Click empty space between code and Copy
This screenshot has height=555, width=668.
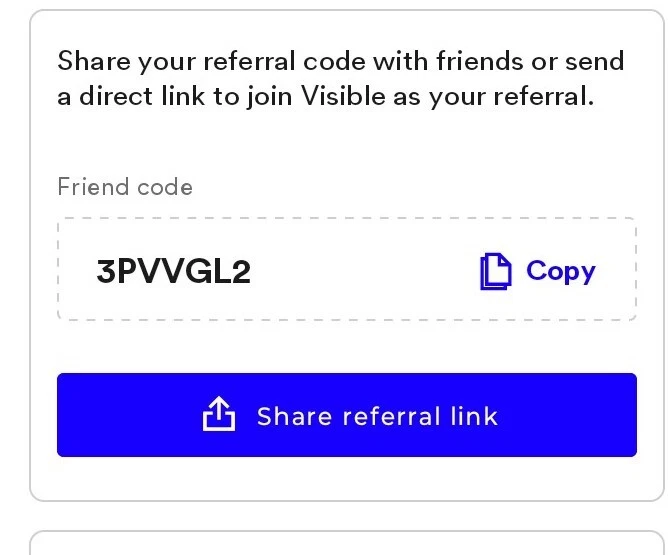364,271
